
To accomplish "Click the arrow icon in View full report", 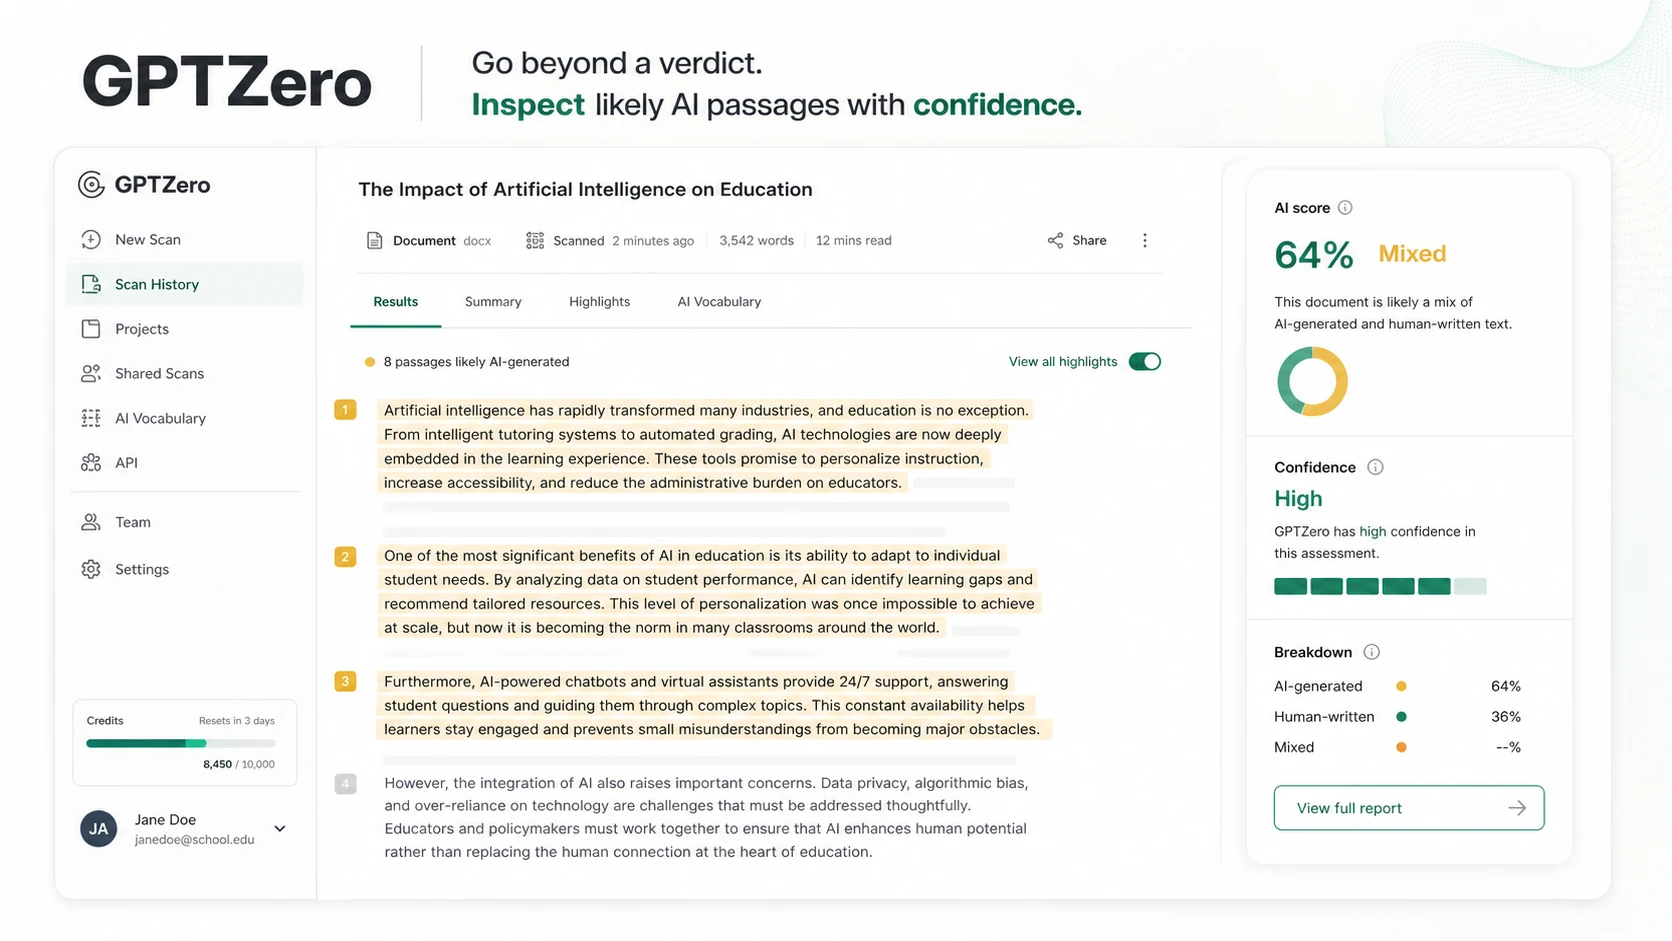I will (1517, 808).
